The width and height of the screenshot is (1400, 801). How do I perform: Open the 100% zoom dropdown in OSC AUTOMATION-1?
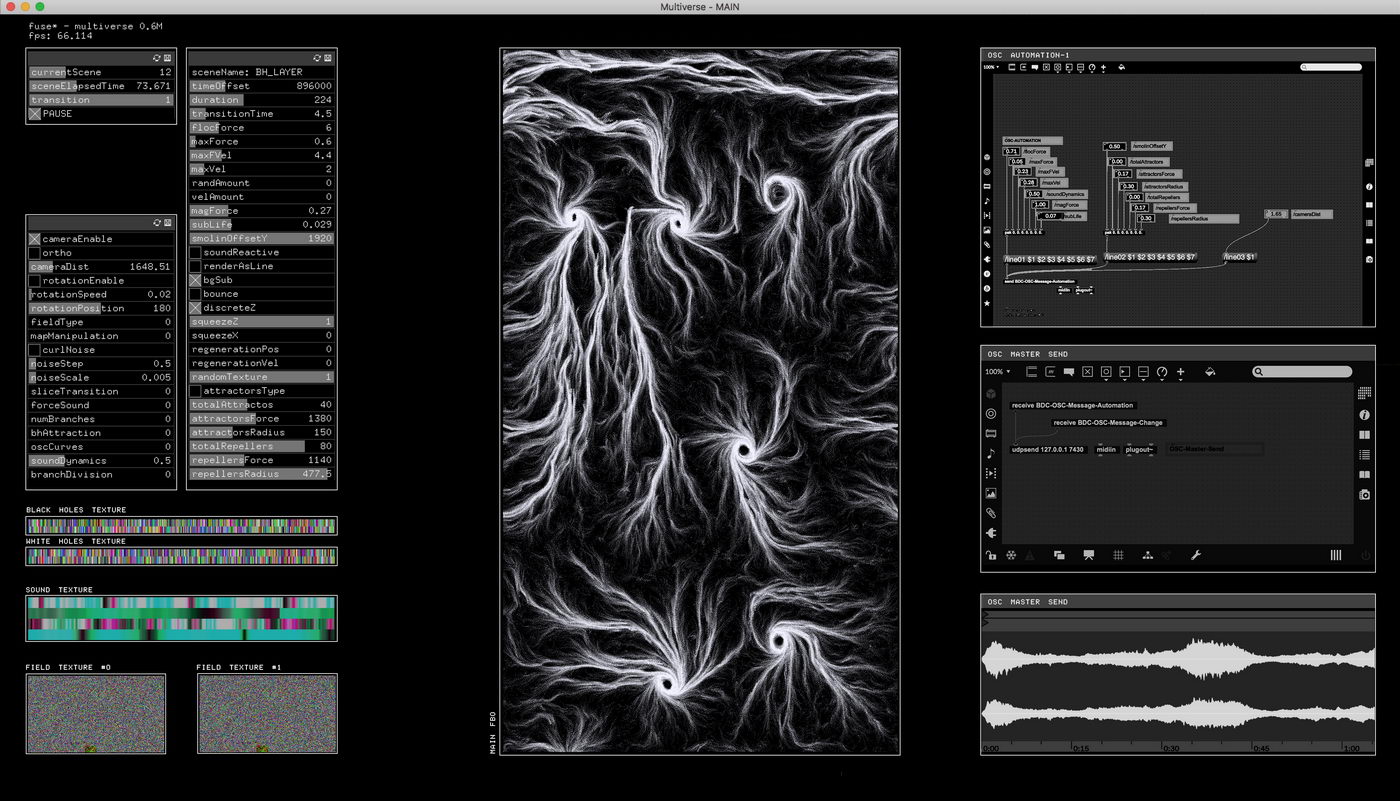pos(990,67)
